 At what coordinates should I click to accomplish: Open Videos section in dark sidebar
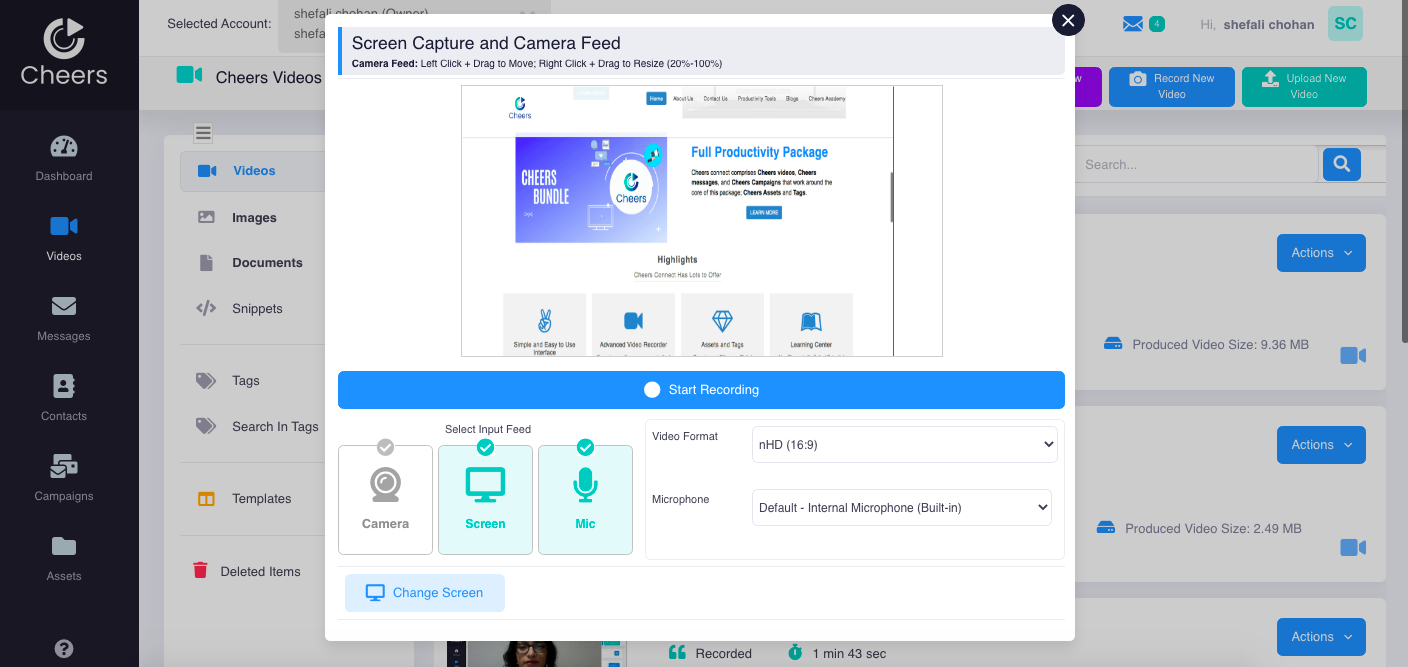[x=64, y=238]
